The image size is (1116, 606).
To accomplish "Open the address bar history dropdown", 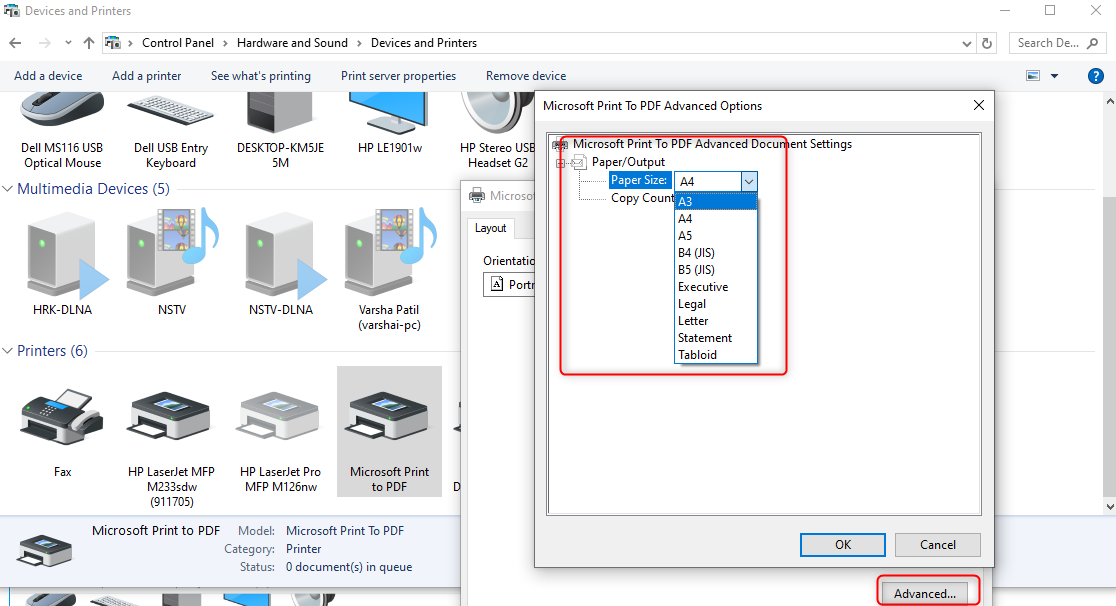I will (x=967, y=43).
